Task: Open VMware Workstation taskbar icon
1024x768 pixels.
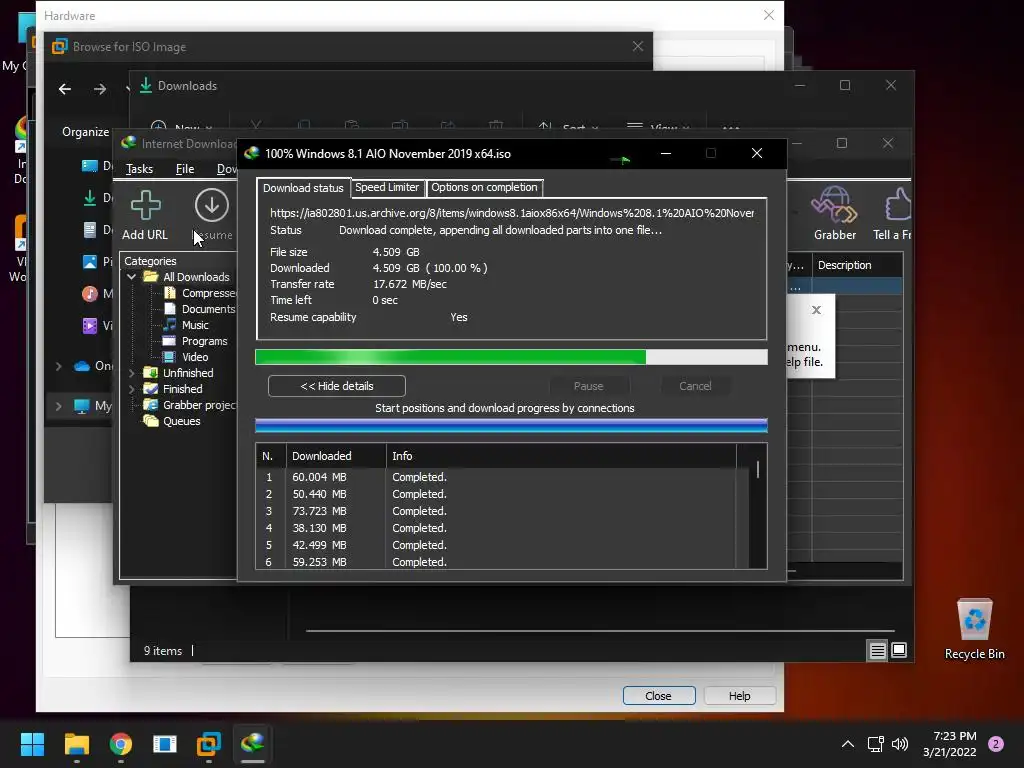Action: [x=209, y=744]
